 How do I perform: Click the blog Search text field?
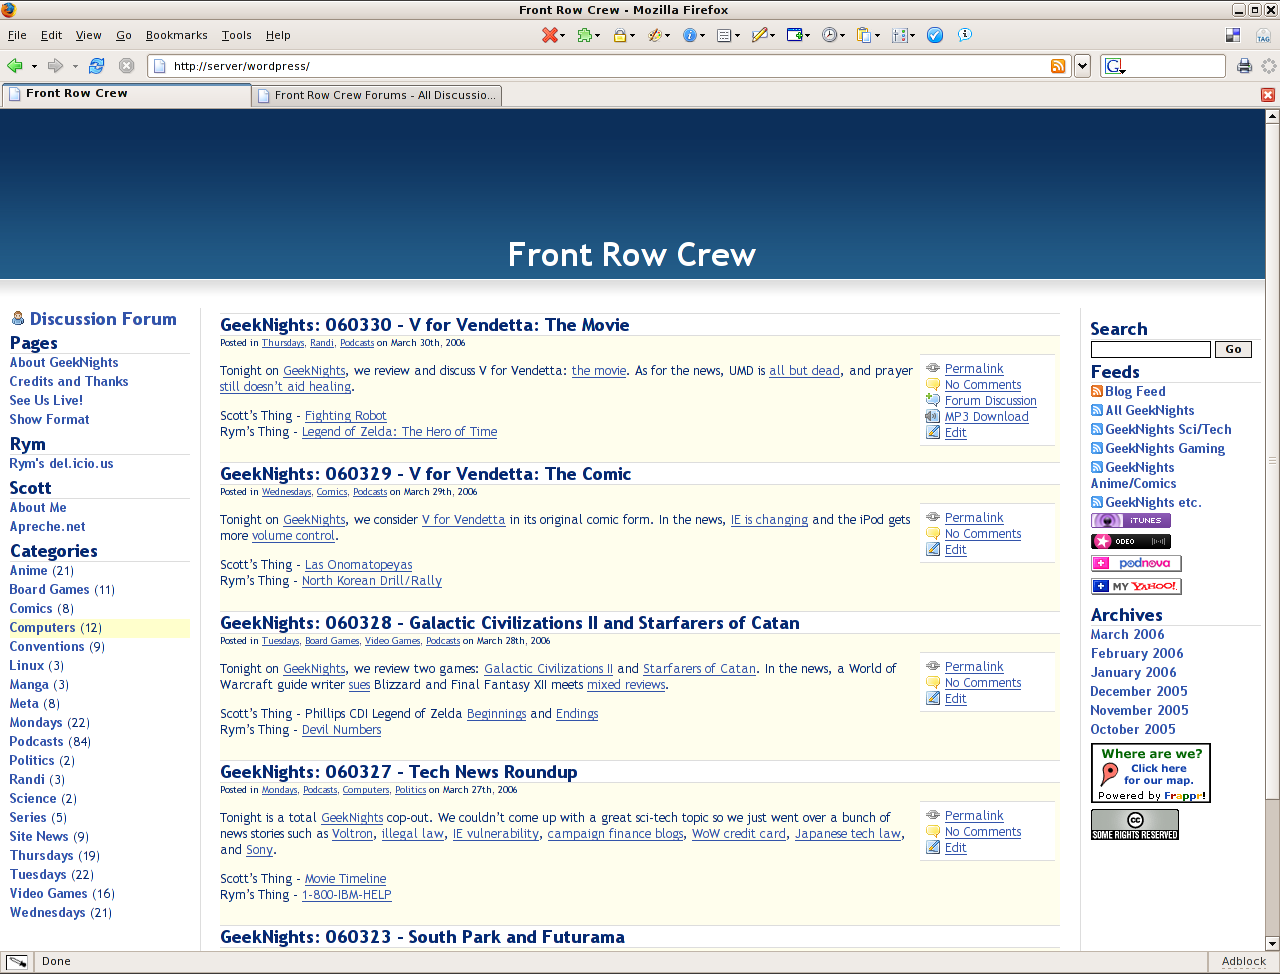coord(1150,349)
